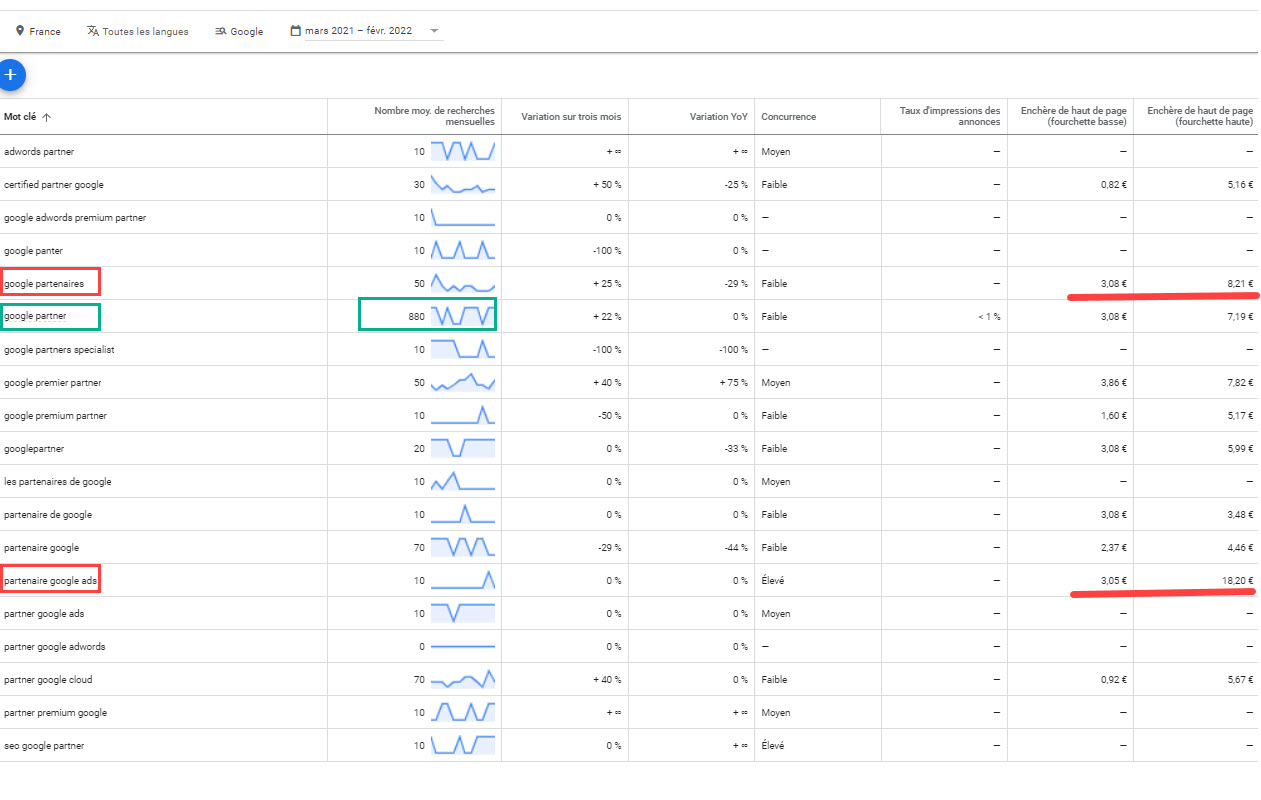This screenshot has width=1261, height=800.
Task: Select keyword adwords partner
Action: (39, 151)
